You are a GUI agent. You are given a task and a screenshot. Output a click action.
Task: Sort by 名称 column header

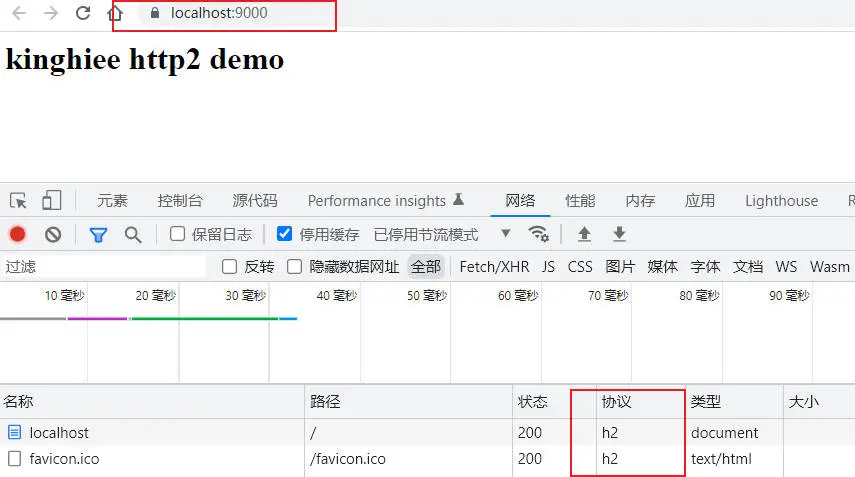pyautogui.click(x=152, y=402)
